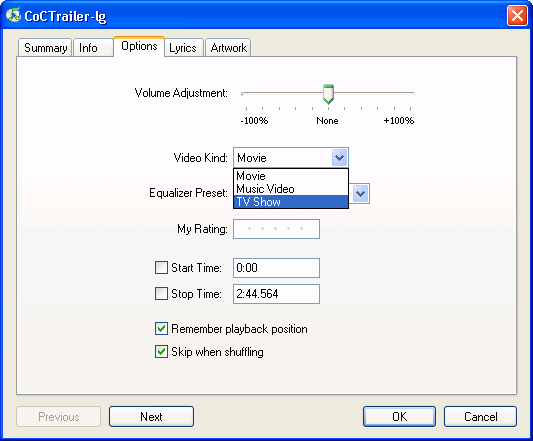Open the Video Kind dropdown arrow
Viewport: 533px width, 441px height.
click(x=339, y=157)
